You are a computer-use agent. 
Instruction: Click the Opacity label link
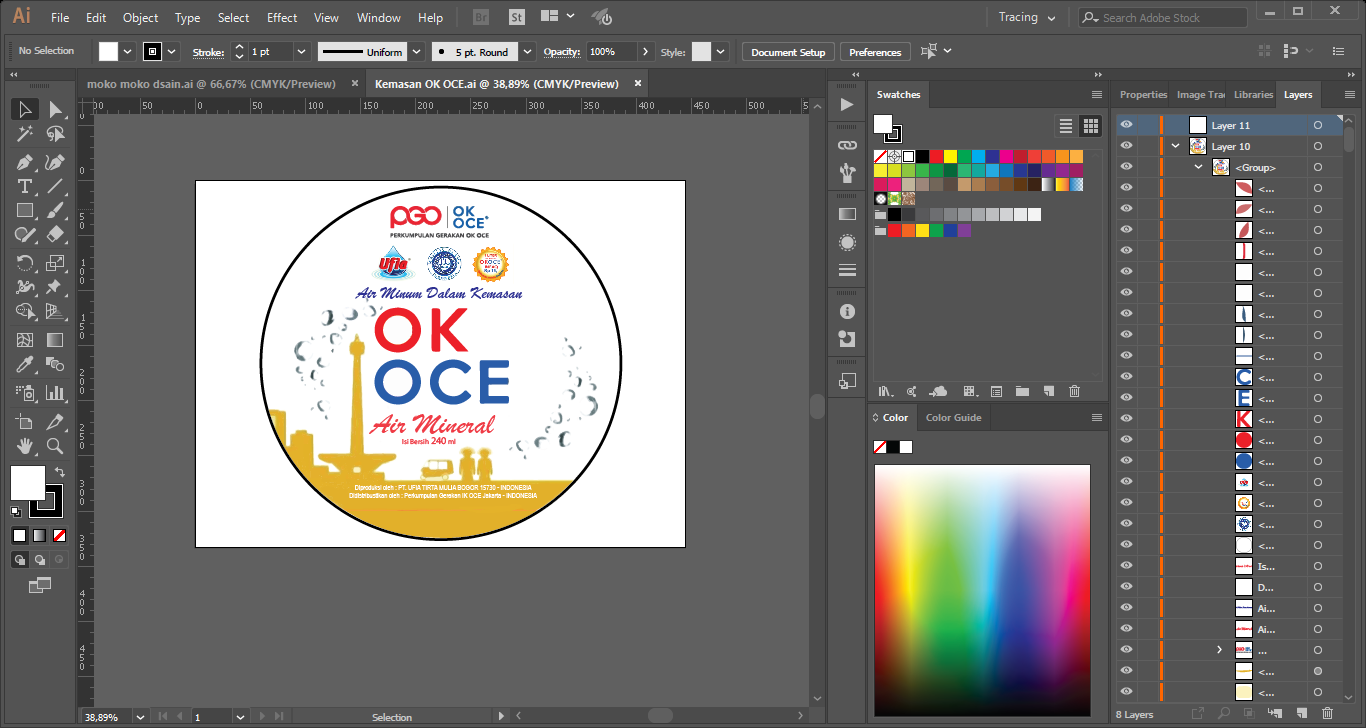click(x=561, y=52)
